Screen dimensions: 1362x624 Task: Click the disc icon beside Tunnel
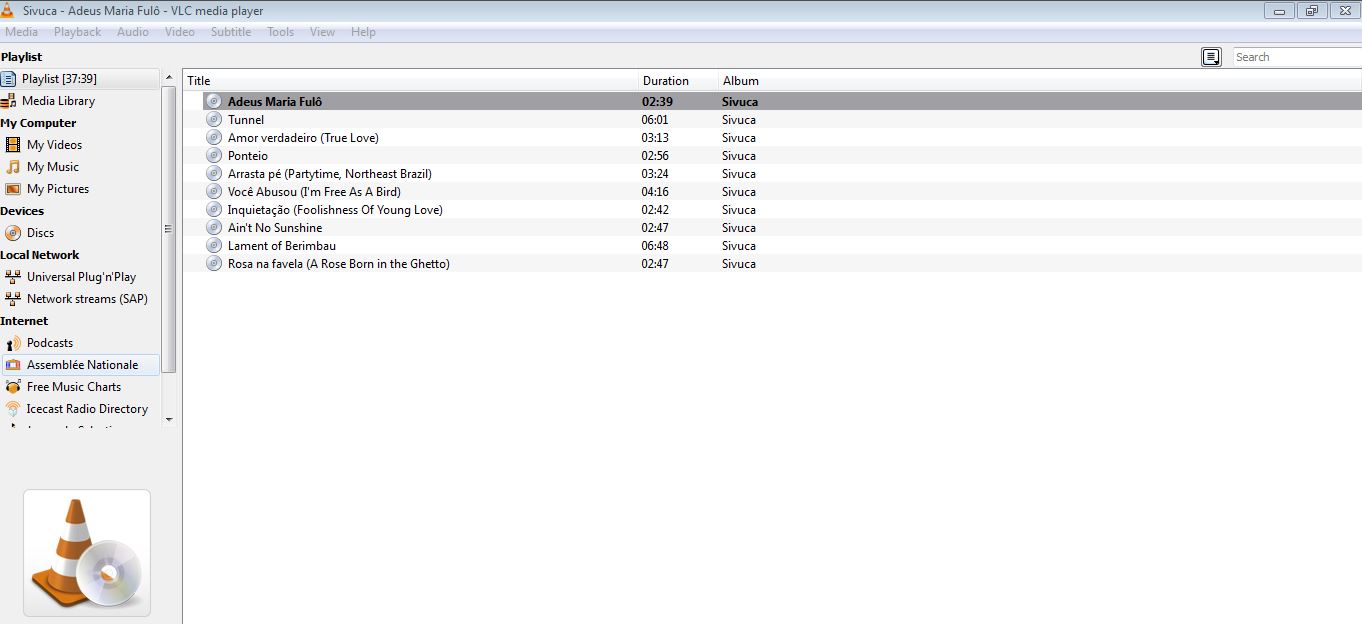[x=213, y=119]
